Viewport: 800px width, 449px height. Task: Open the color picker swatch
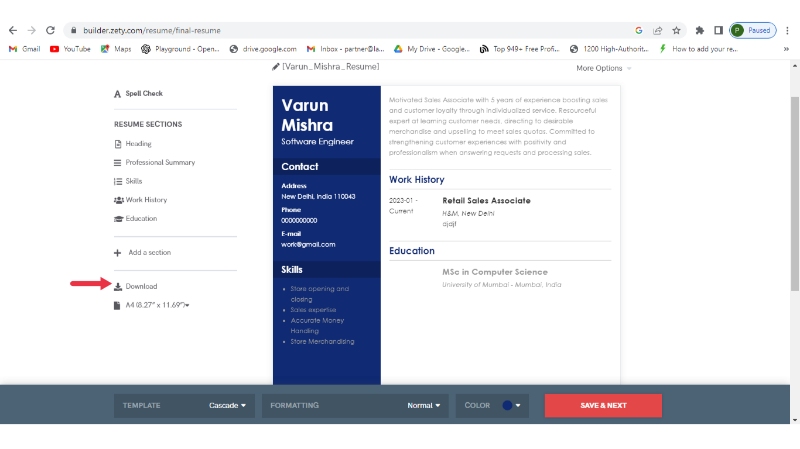pyautogui.click(x=508, y=405)
